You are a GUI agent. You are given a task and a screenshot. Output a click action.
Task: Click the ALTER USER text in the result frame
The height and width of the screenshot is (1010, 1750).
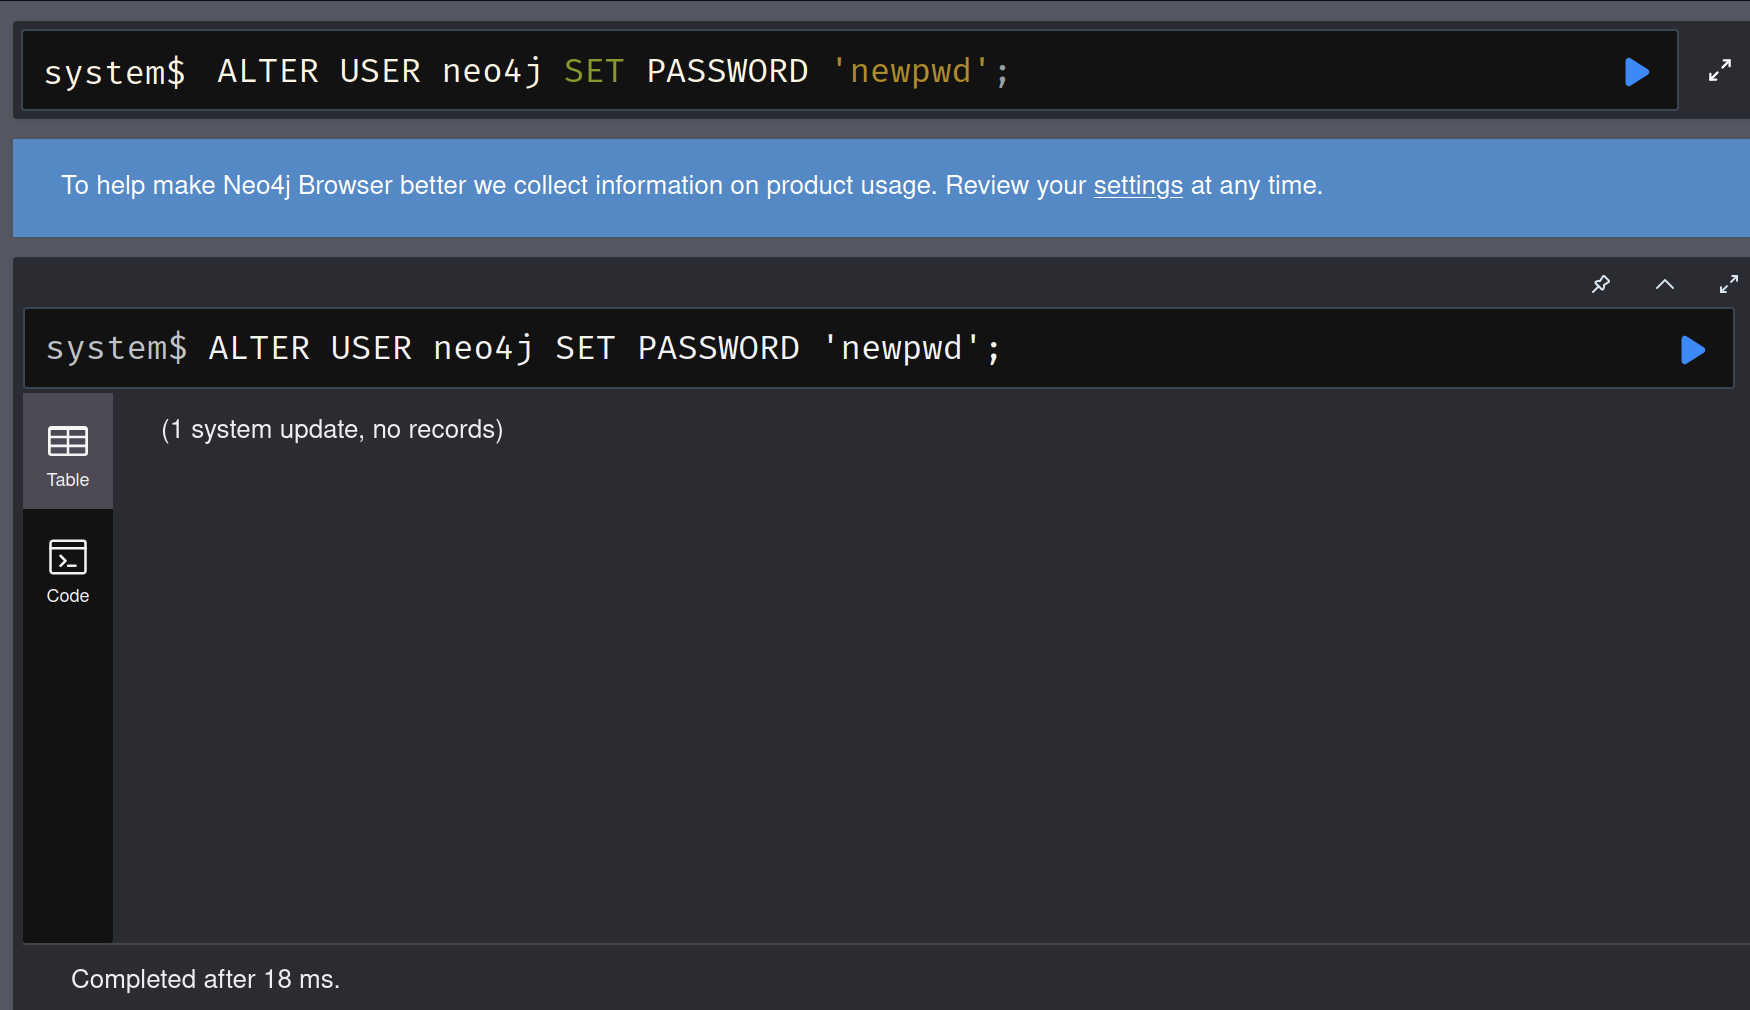pyautogui.click(x=310, y=348)
